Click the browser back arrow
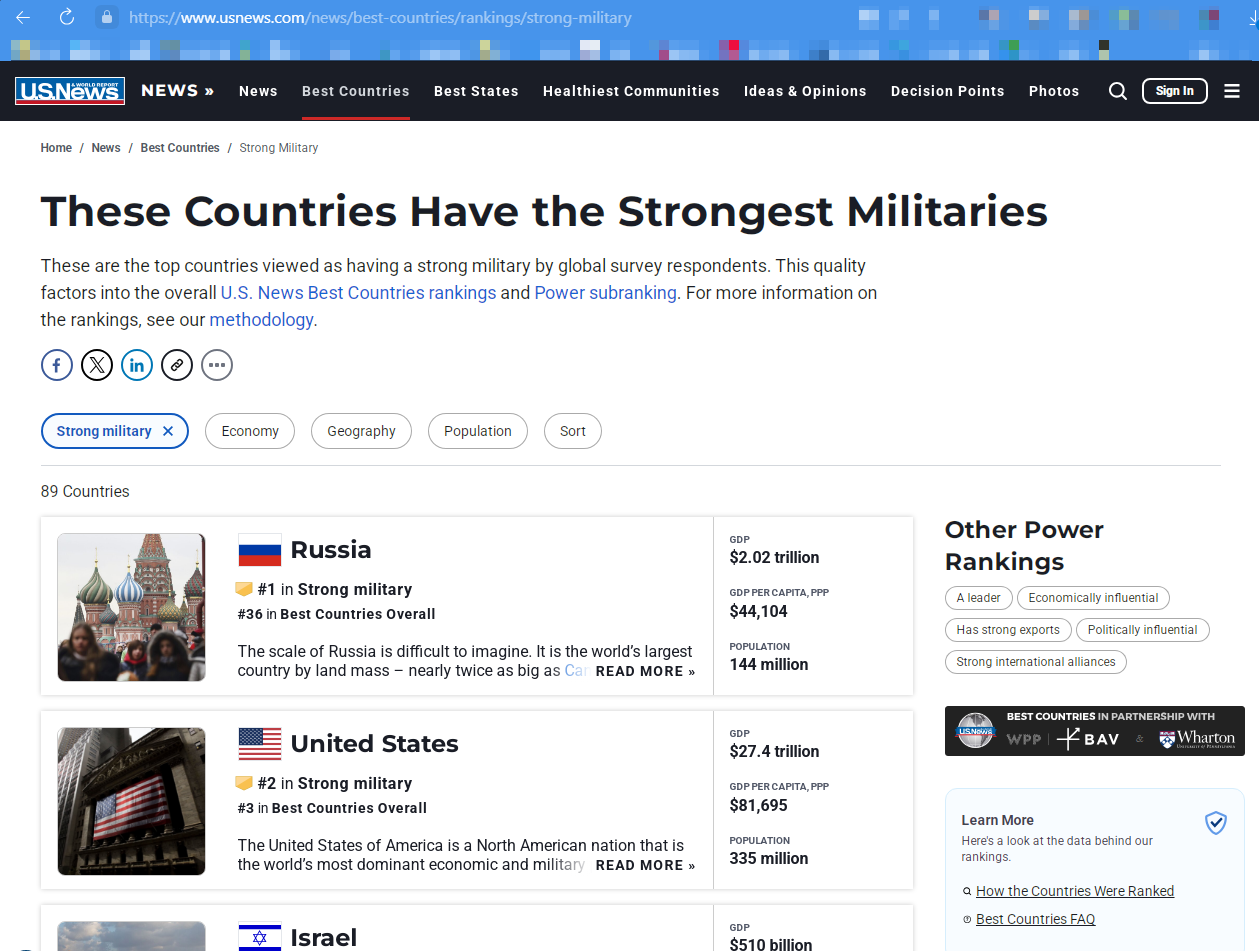The height and width of the screenshot is (951, 1259). [x=23, y=17]
